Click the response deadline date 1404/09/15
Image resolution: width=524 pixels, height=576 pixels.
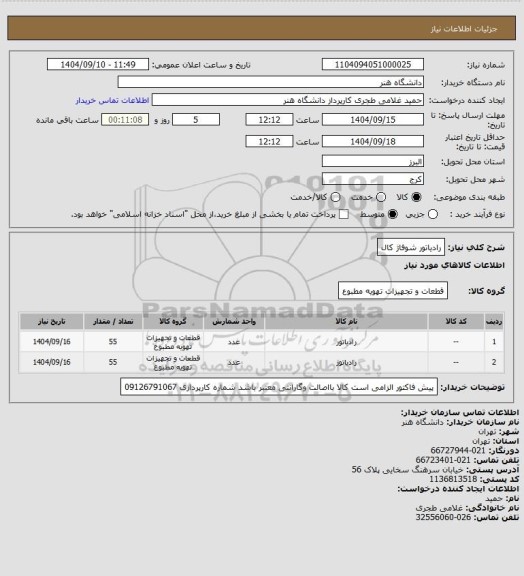pos(373,120)
